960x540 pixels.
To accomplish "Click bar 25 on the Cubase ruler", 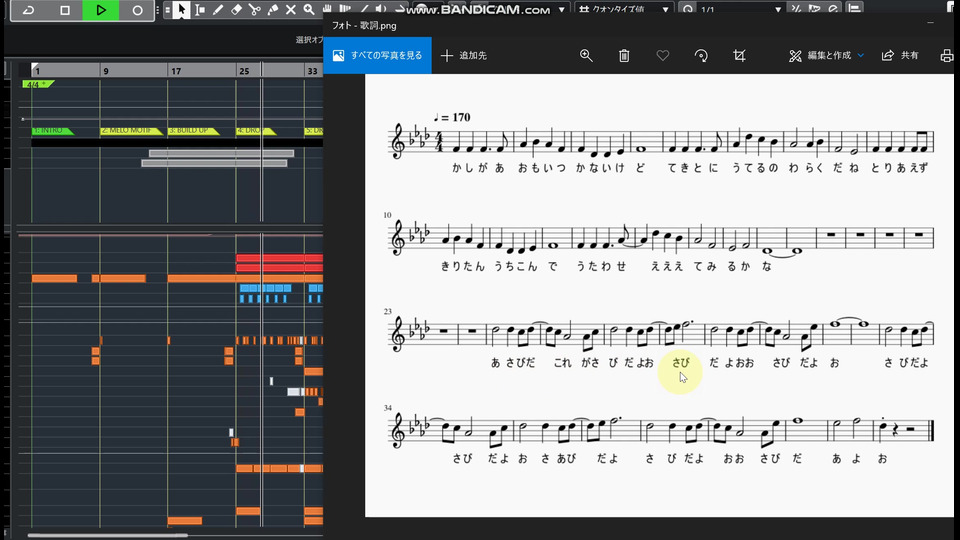I will (244, 71).
